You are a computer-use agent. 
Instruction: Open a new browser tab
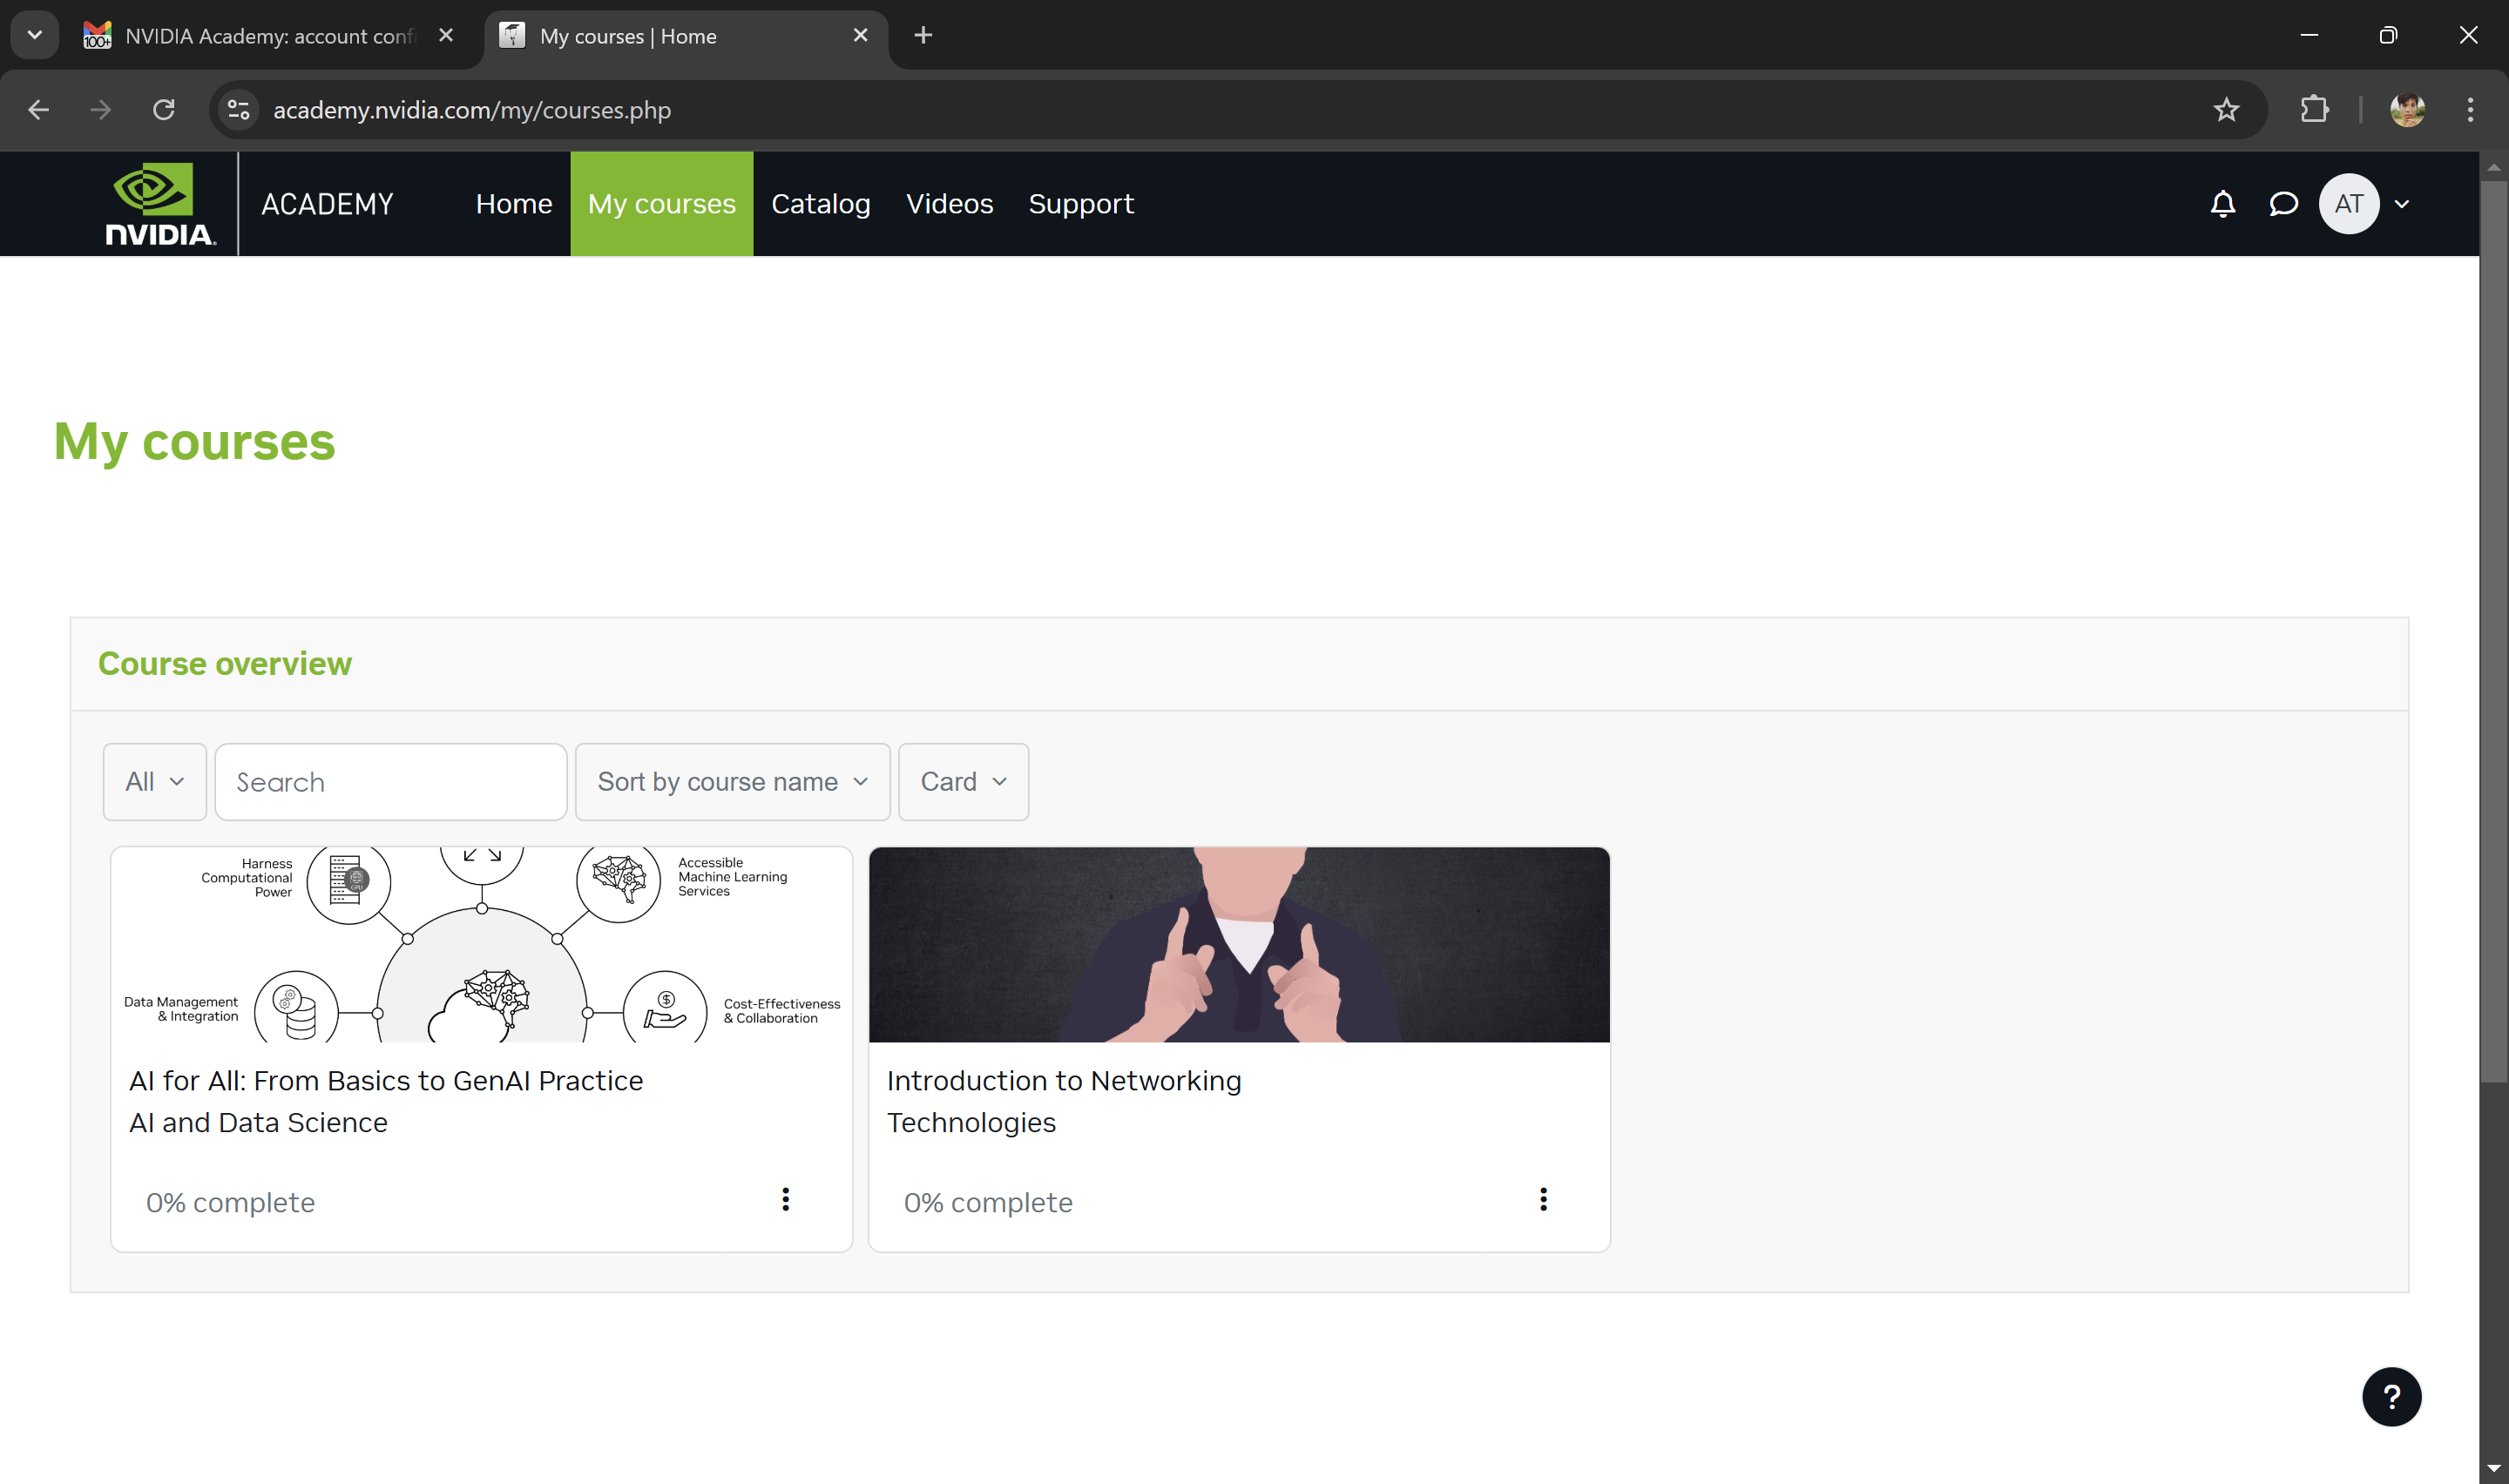[923, 35]
